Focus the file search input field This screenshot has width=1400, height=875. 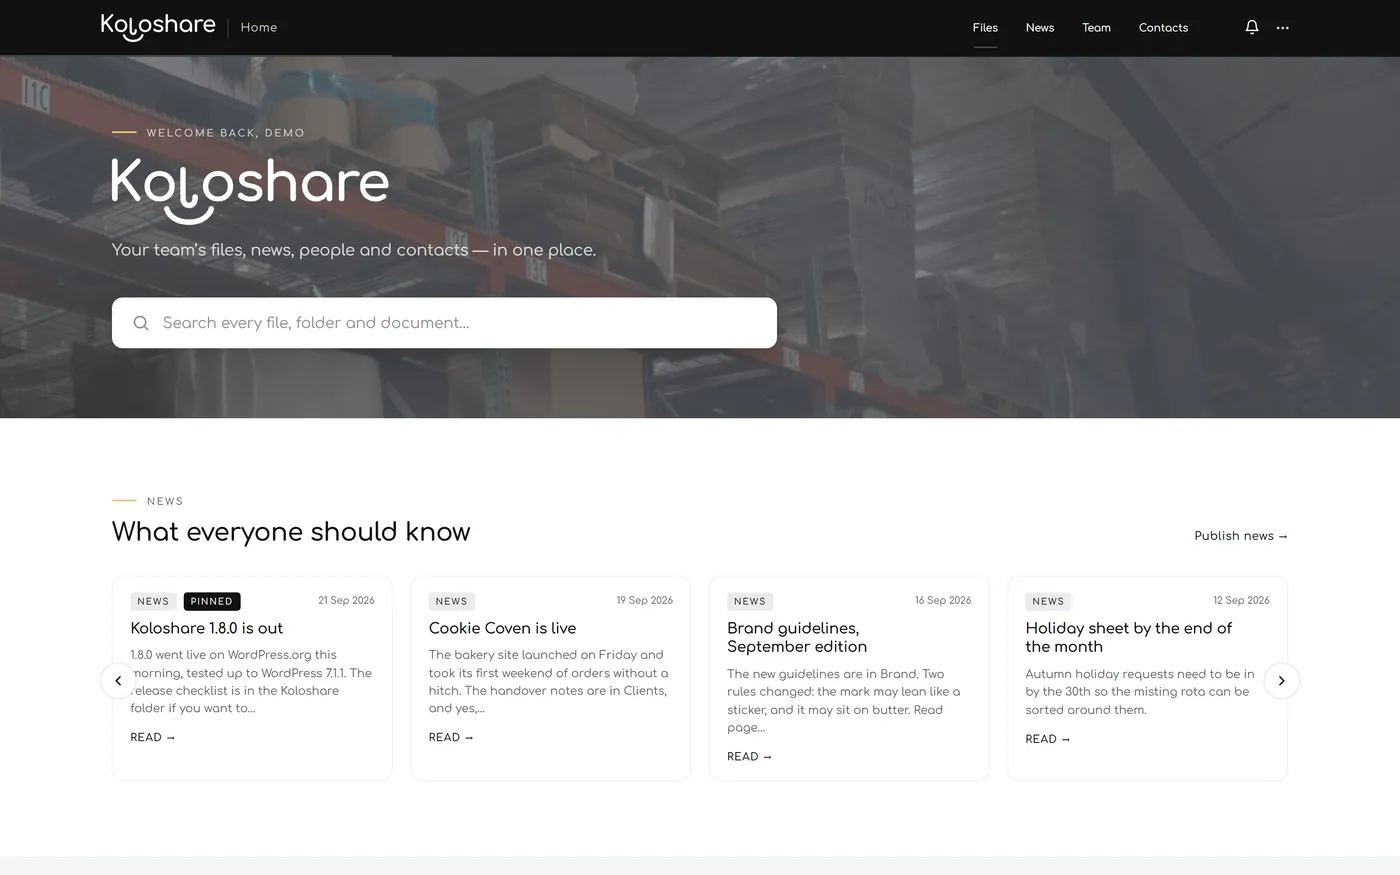(x=444, y=323)
